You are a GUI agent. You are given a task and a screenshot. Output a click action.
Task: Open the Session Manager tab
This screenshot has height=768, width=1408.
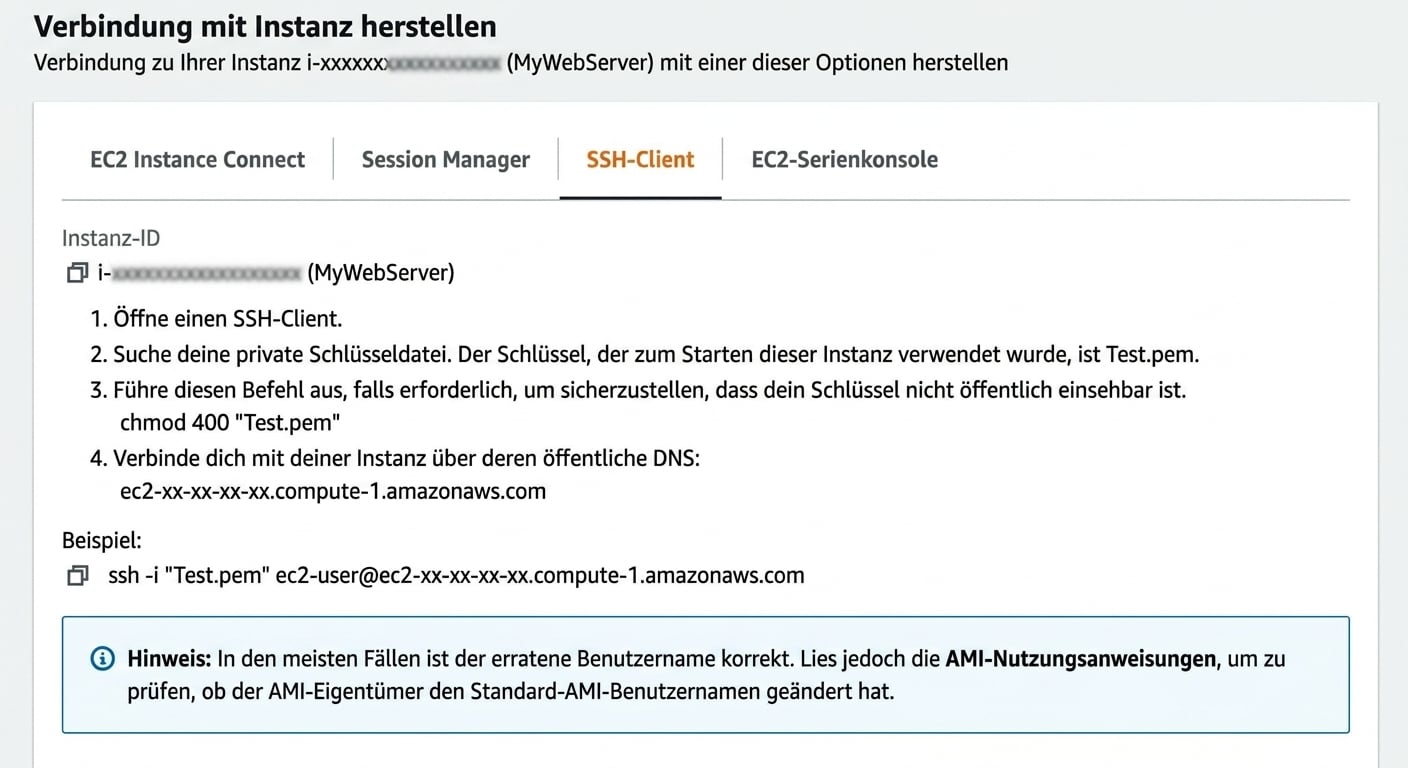click(445, 159)
